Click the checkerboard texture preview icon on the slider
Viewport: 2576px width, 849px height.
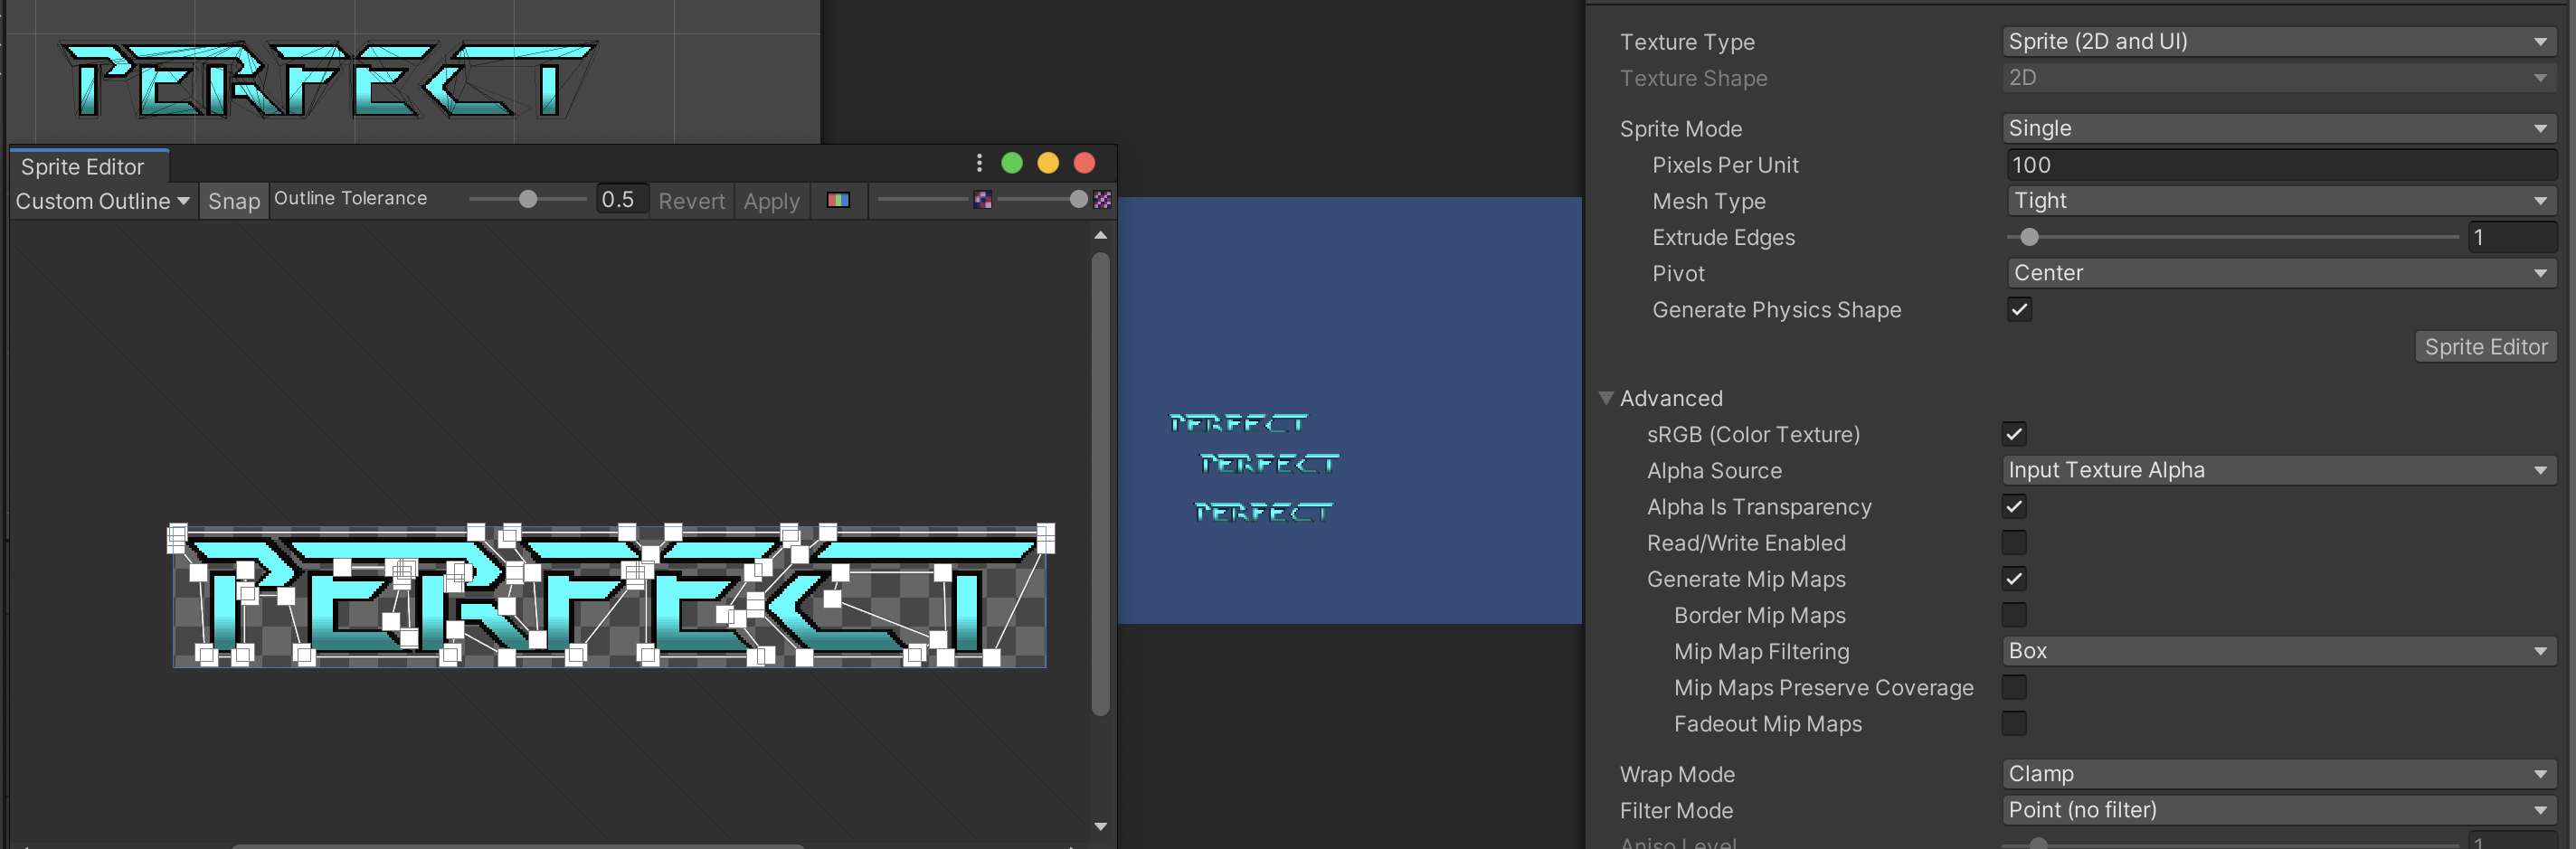(x=982, y=200)
